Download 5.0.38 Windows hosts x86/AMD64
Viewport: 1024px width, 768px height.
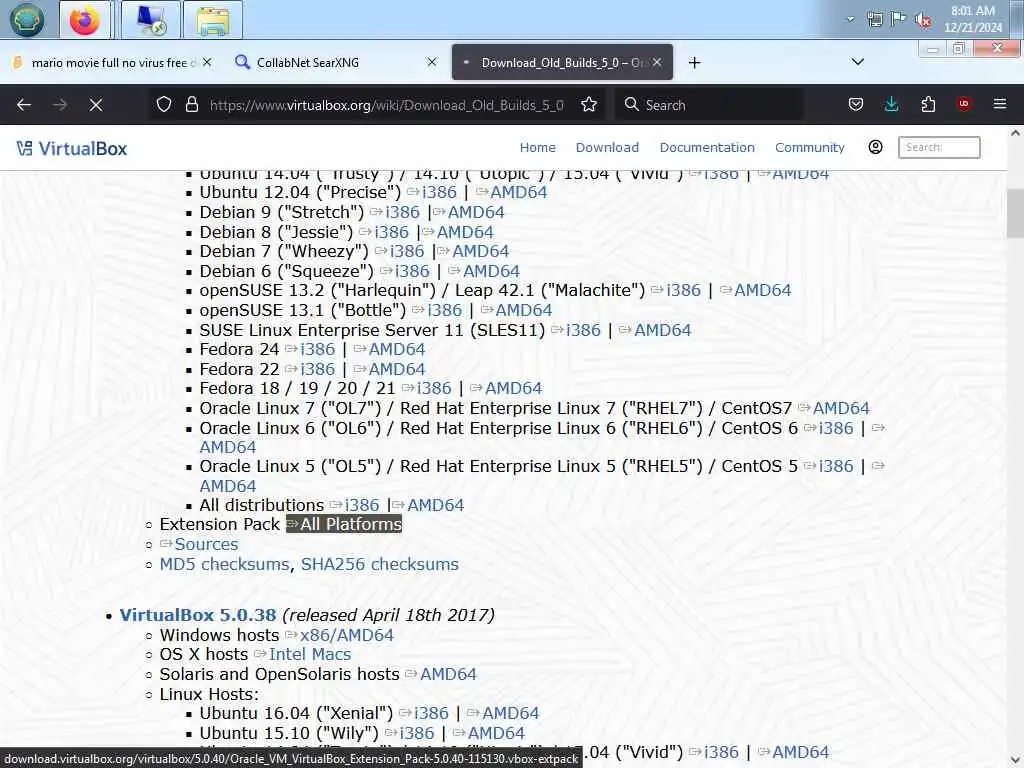coord(347,635)
